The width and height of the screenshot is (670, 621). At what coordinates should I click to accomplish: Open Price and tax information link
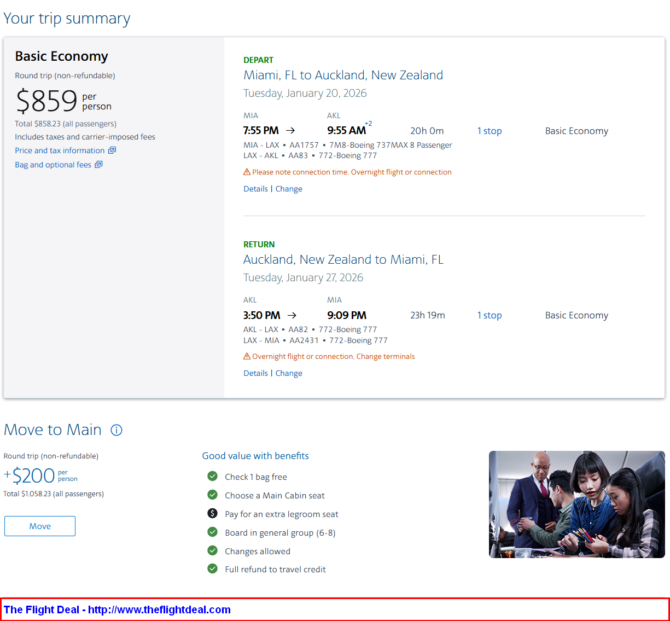[59, 151]
